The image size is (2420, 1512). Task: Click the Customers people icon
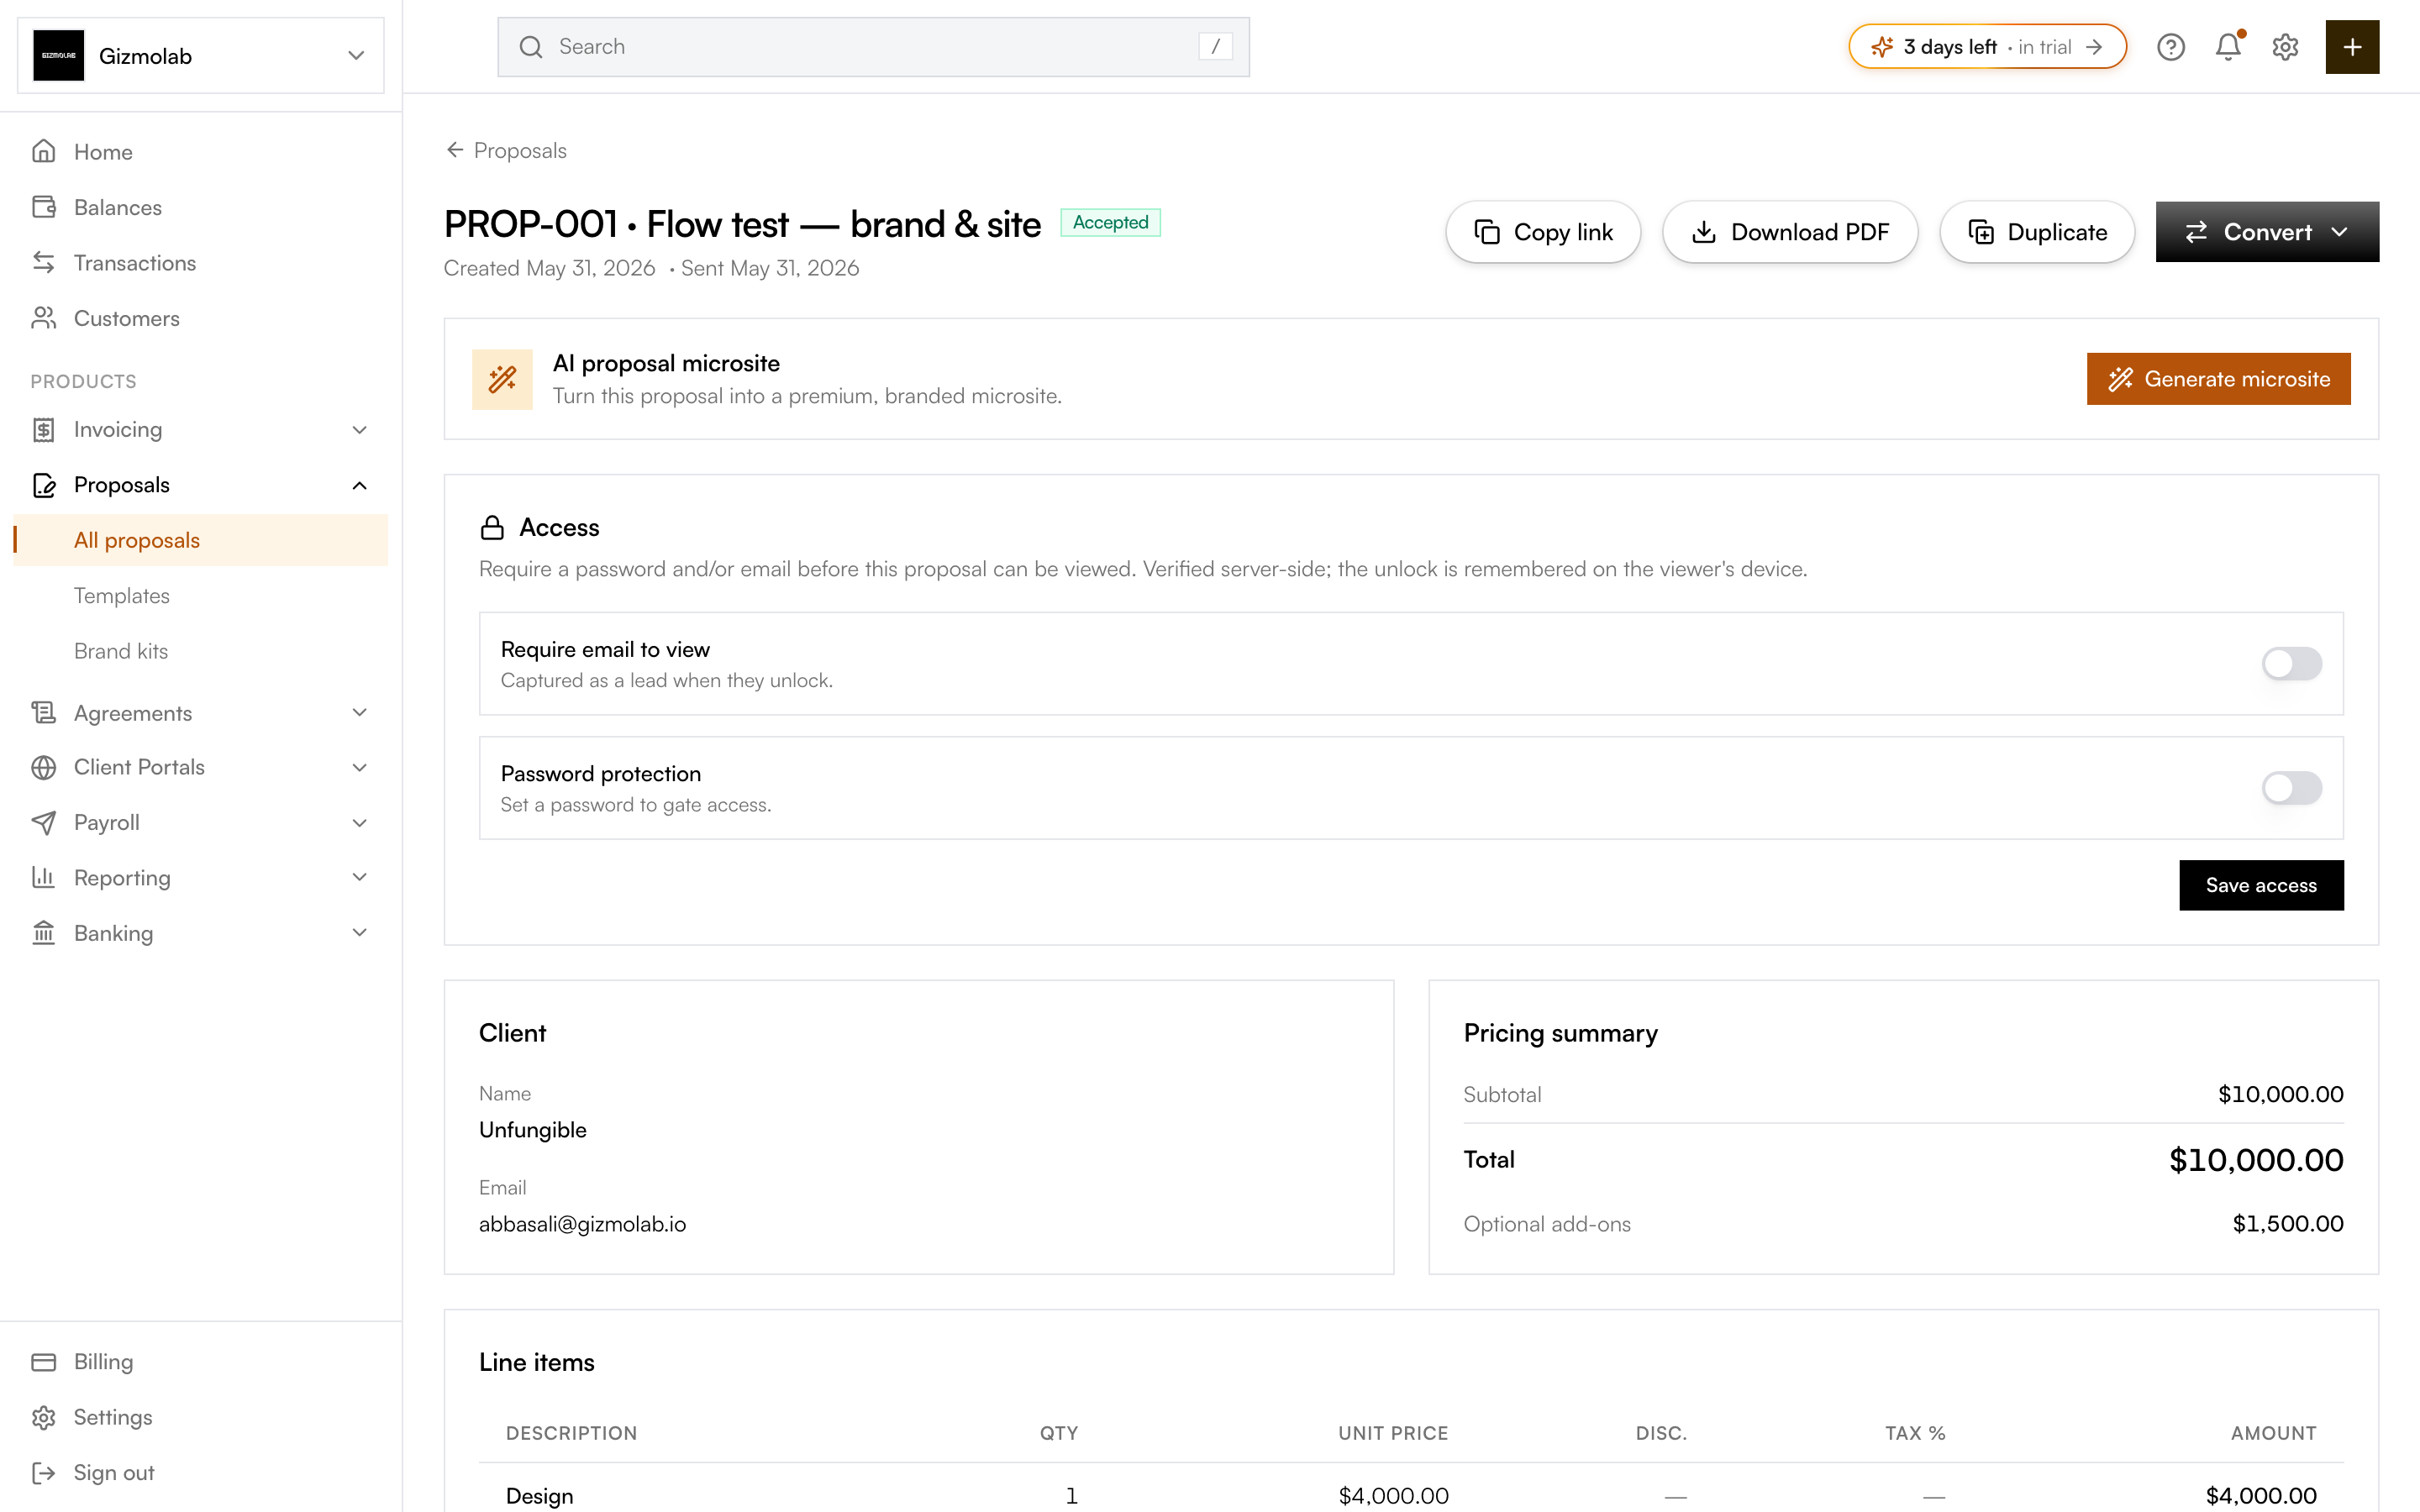(44, 318)
